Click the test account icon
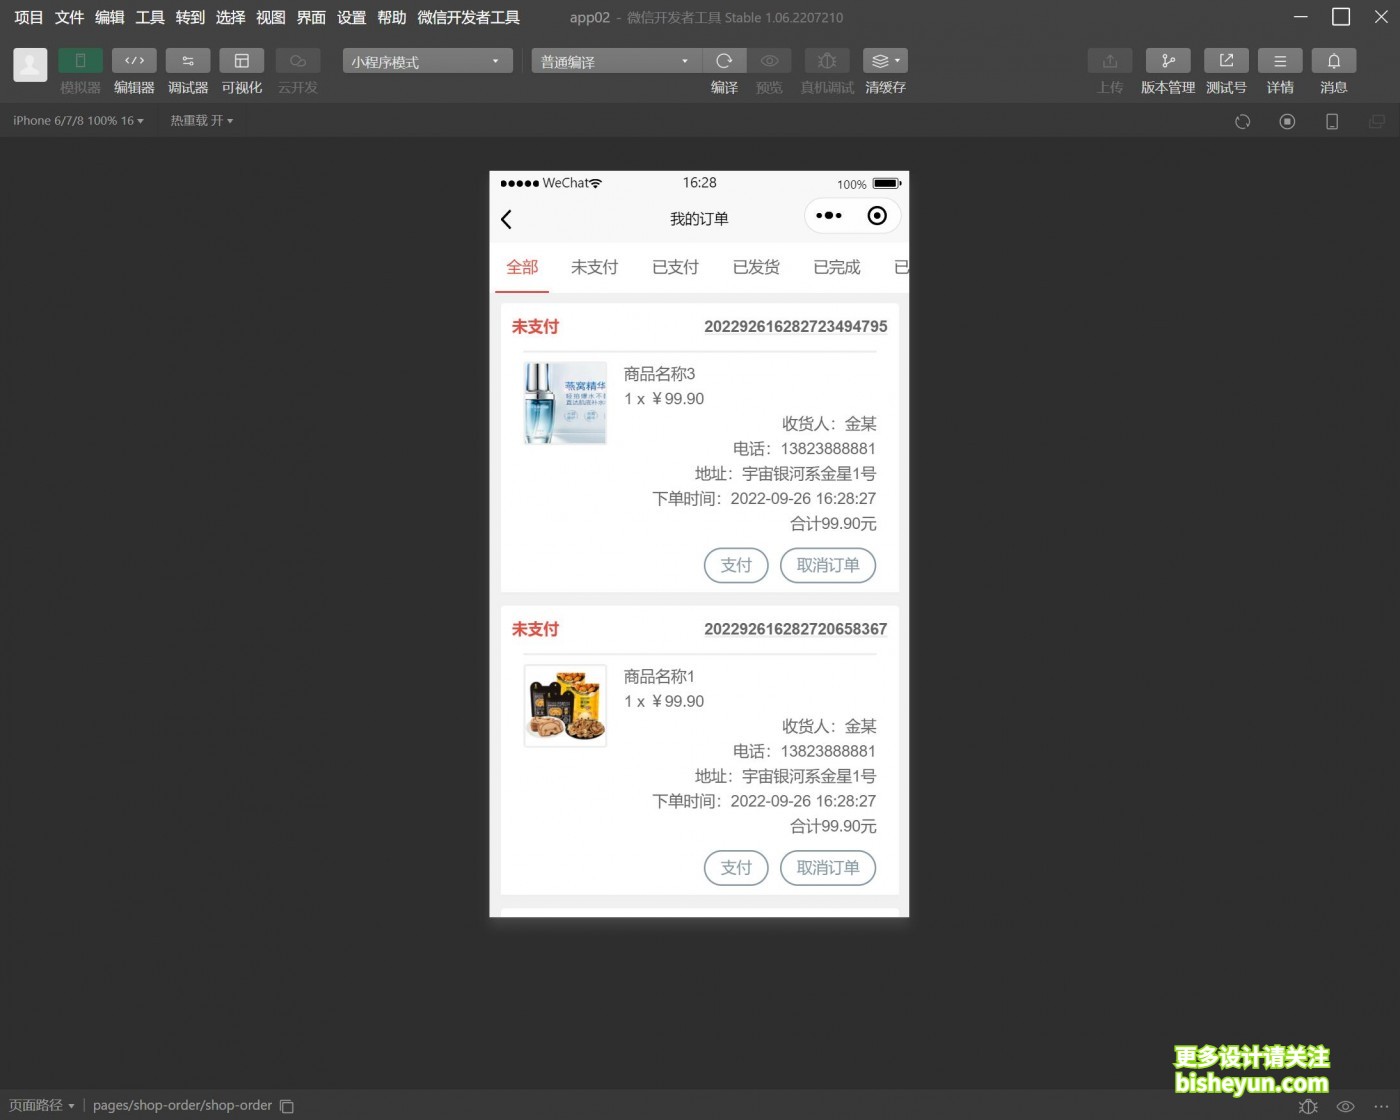The height and width of the screenshot is (1120, 1400). 1225,61
